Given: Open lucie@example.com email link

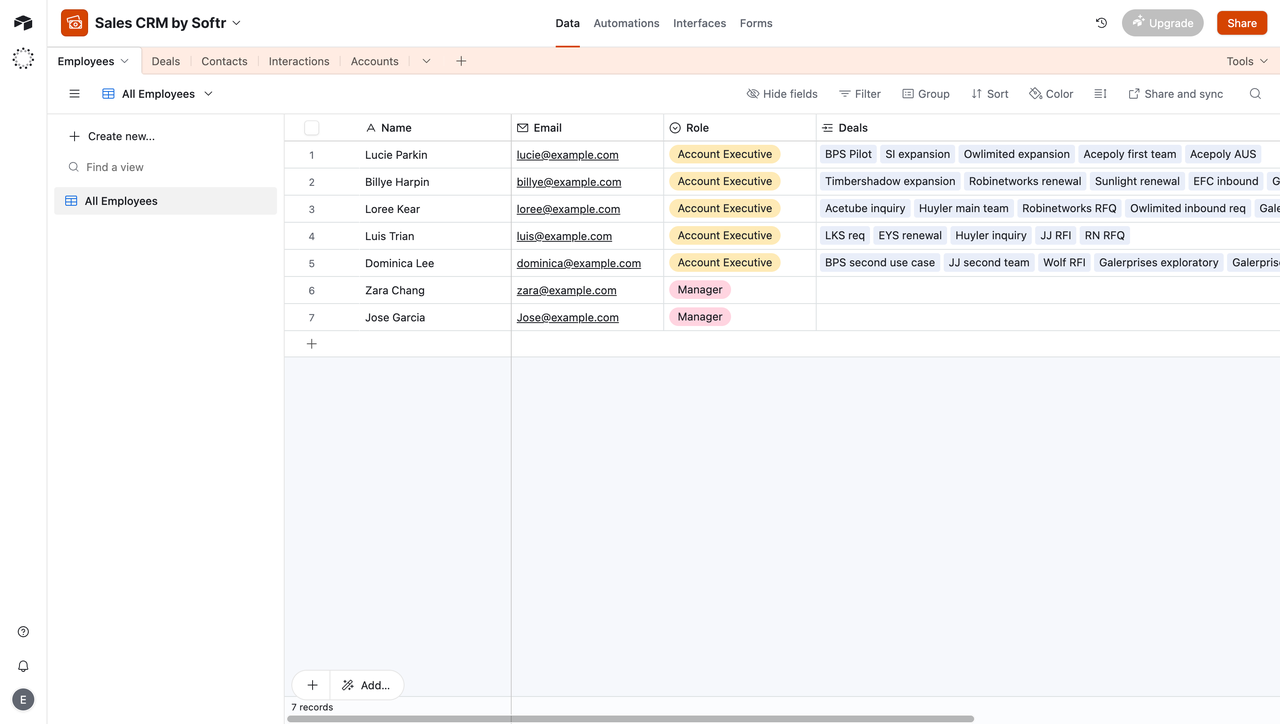Looking at the screenshot, I should click(x=567, y=154).
